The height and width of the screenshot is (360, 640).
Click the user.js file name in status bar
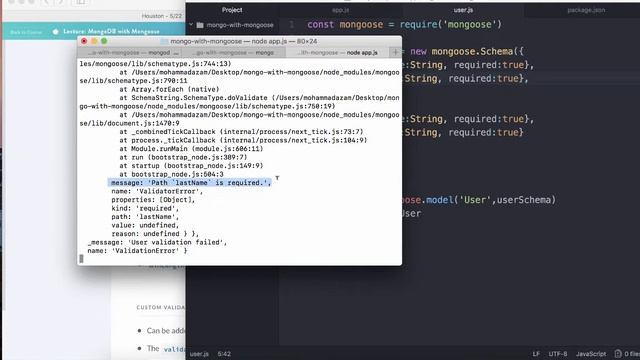(199, 354)
